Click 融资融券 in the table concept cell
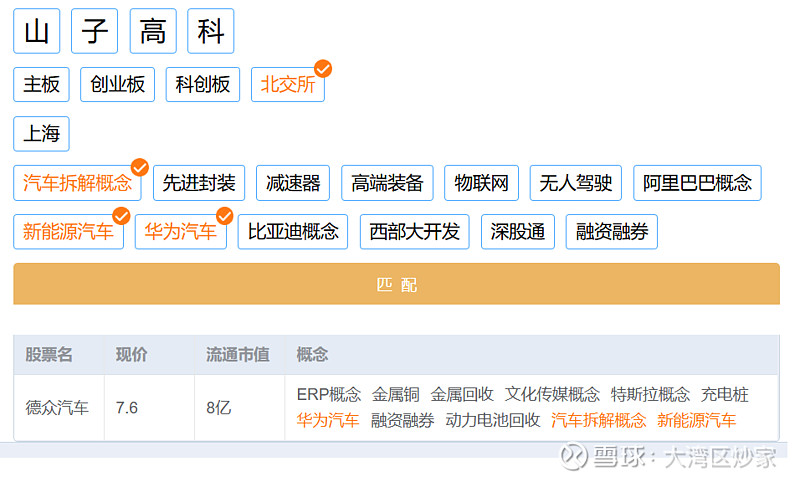 click(403, 421)
